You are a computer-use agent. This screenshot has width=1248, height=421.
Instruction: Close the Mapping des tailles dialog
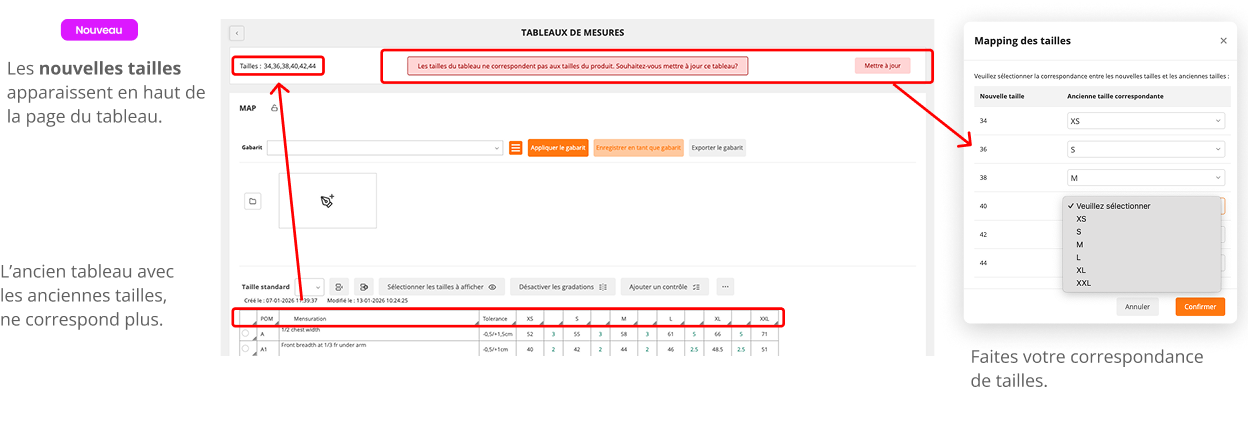pyautogui.click(x=1223, y=41)
